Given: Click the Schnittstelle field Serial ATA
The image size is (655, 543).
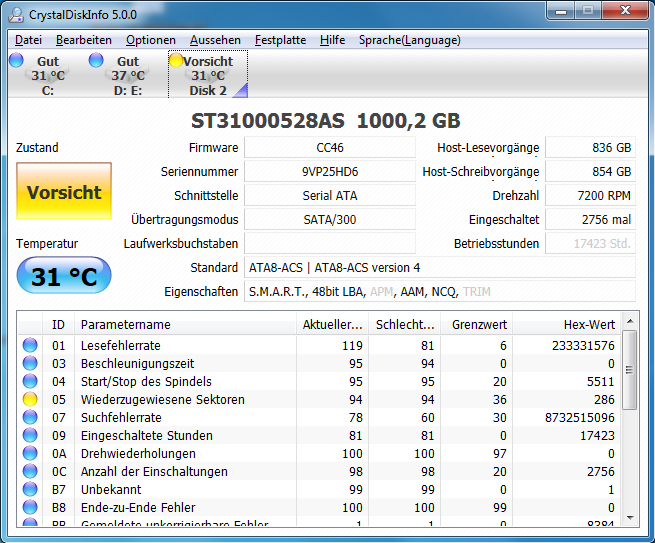Looking at the screenshot, I should click(x=330, y=195).
